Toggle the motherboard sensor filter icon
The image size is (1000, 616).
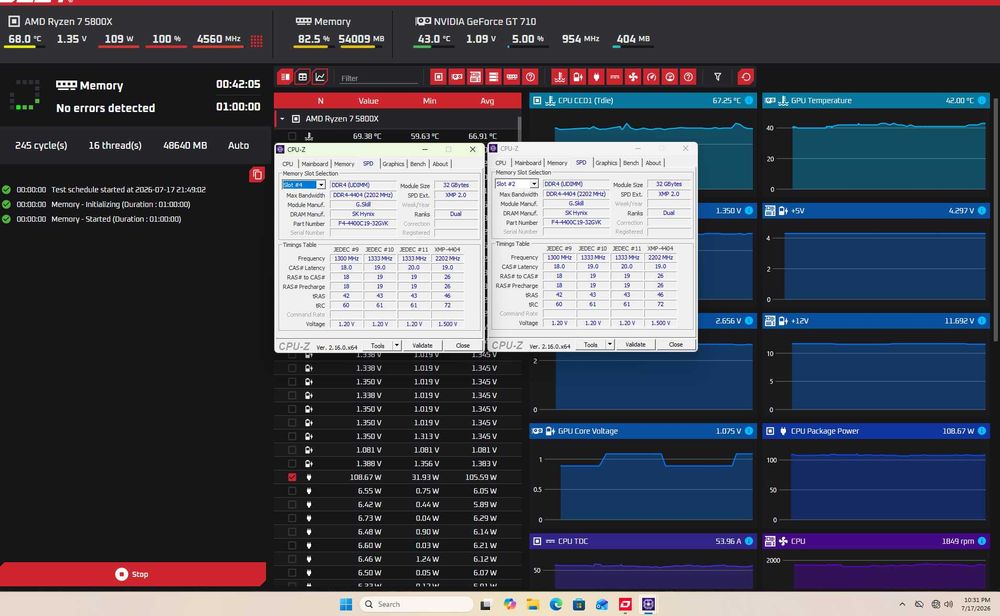pos(475,77)
